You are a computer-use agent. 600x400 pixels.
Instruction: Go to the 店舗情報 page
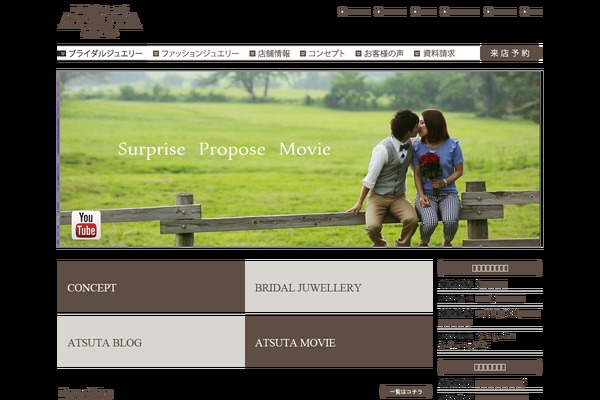(x=270, y=54)
